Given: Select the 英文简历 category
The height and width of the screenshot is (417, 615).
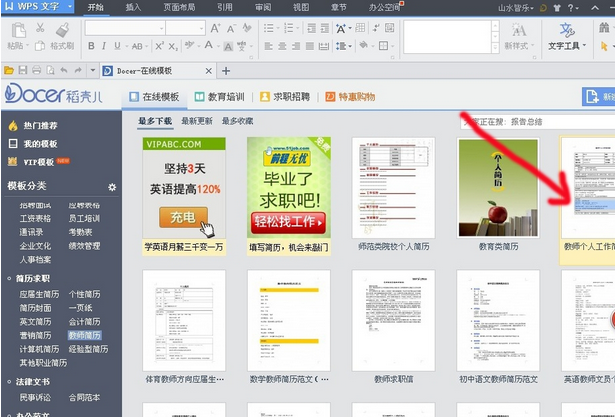Looking at the screenshot, I should click(35, 322).
